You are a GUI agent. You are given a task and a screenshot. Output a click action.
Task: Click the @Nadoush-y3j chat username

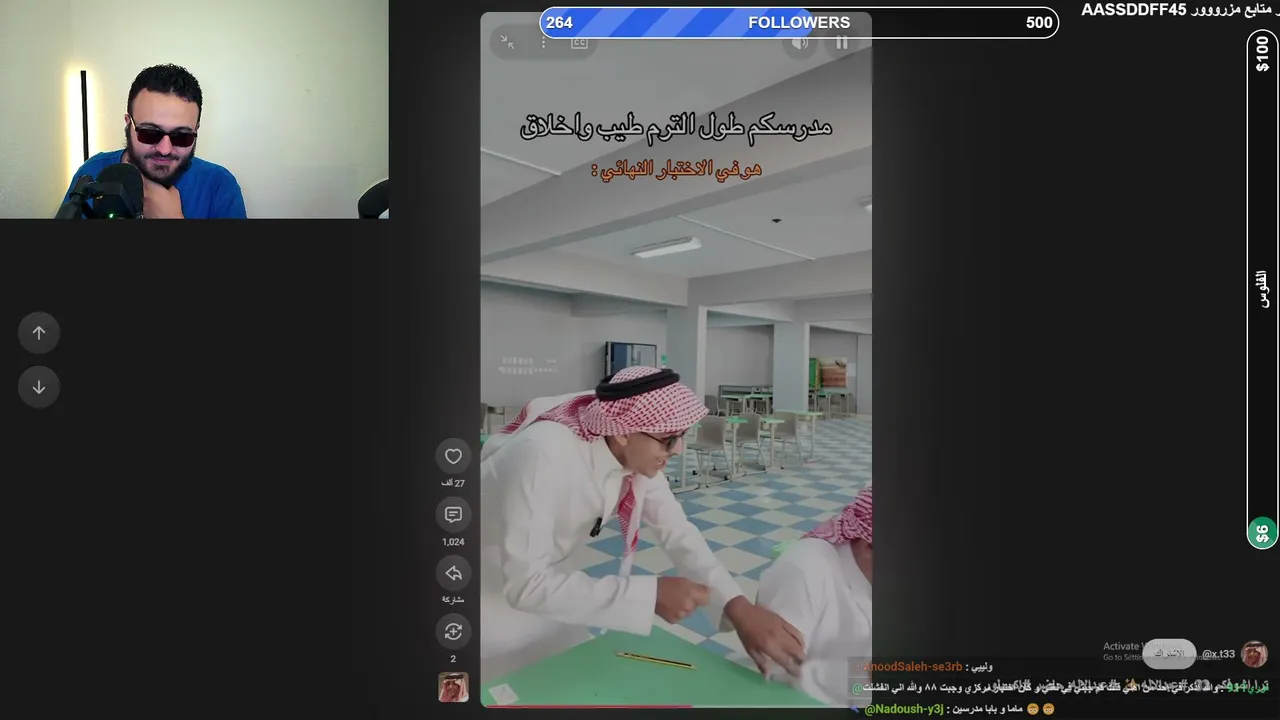pos(904,709)
